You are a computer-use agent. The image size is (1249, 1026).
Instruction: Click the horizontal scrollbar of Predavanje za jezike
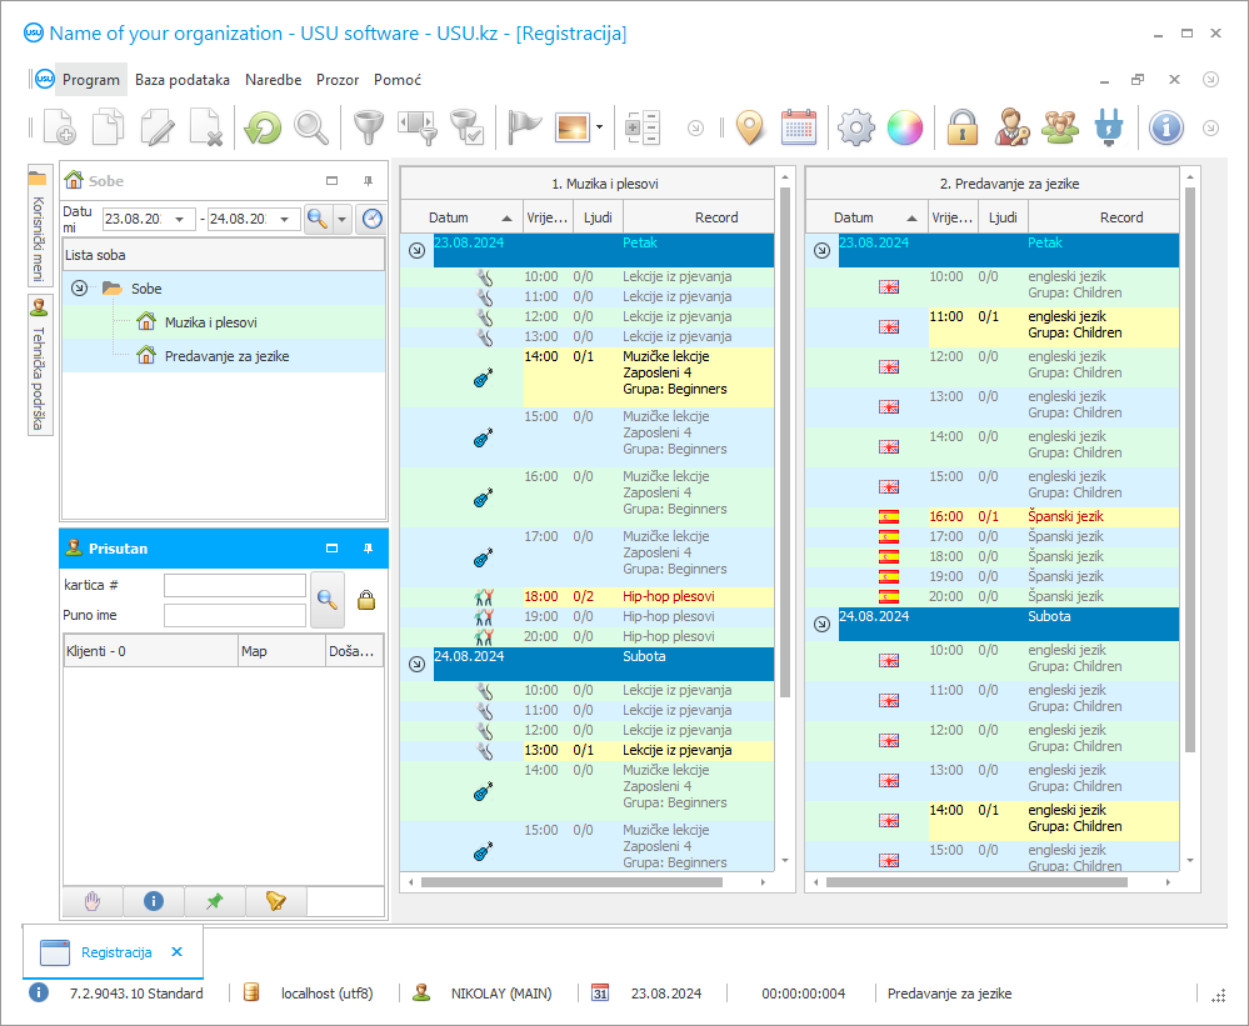pos(977,882)
